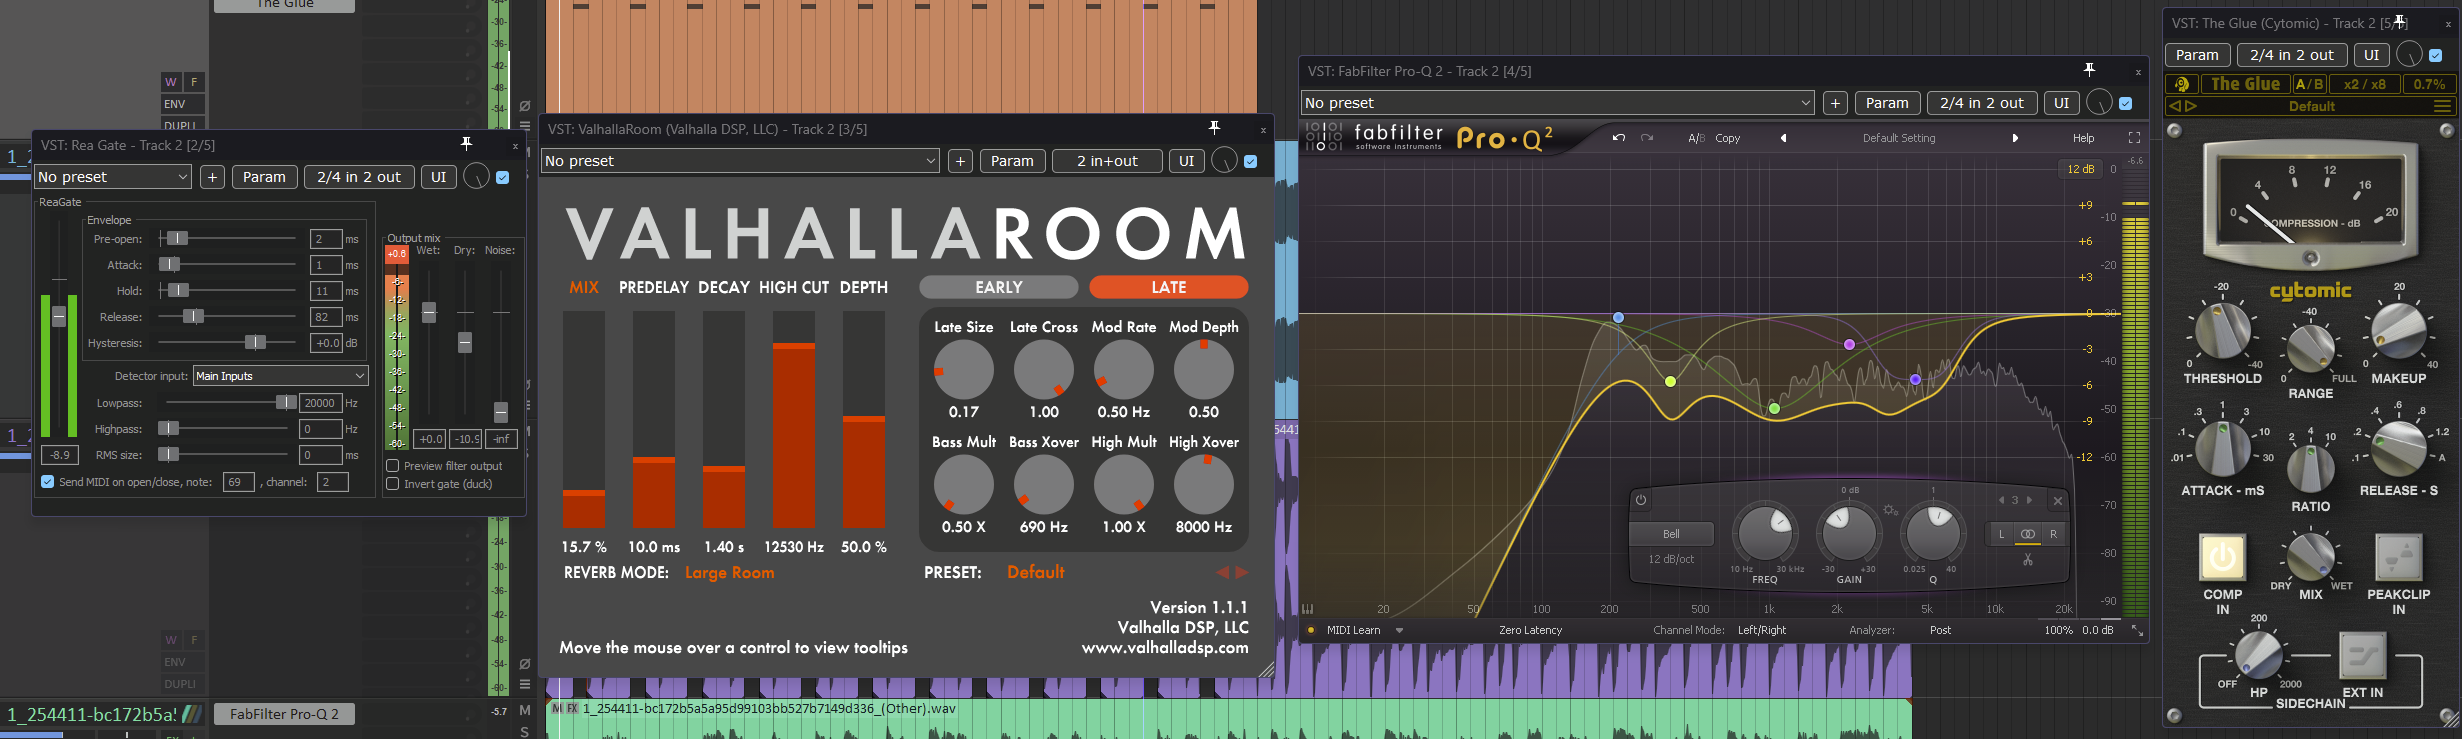The height and width of the screenshot is (739, 2462).
Task: Select previous EQ band arrow beside 3
Action: click(2001, 500)
